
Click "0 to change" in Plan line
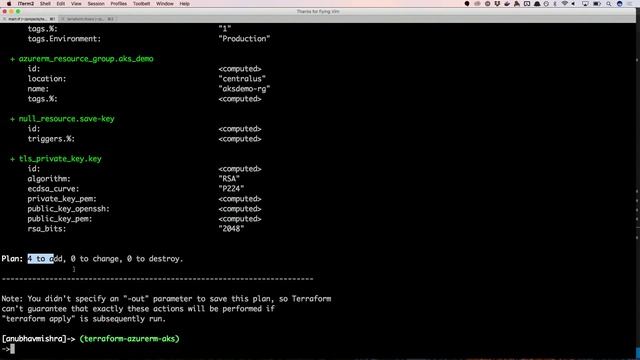(95, 259)
